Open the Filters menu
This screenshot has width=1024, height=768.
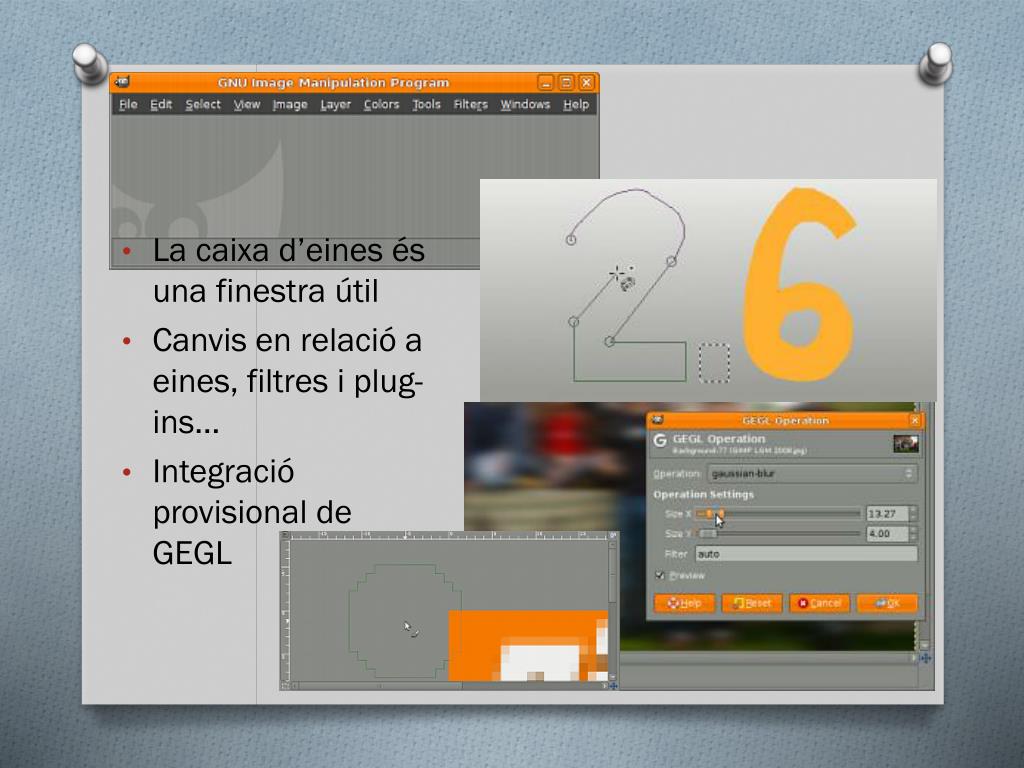470,104
